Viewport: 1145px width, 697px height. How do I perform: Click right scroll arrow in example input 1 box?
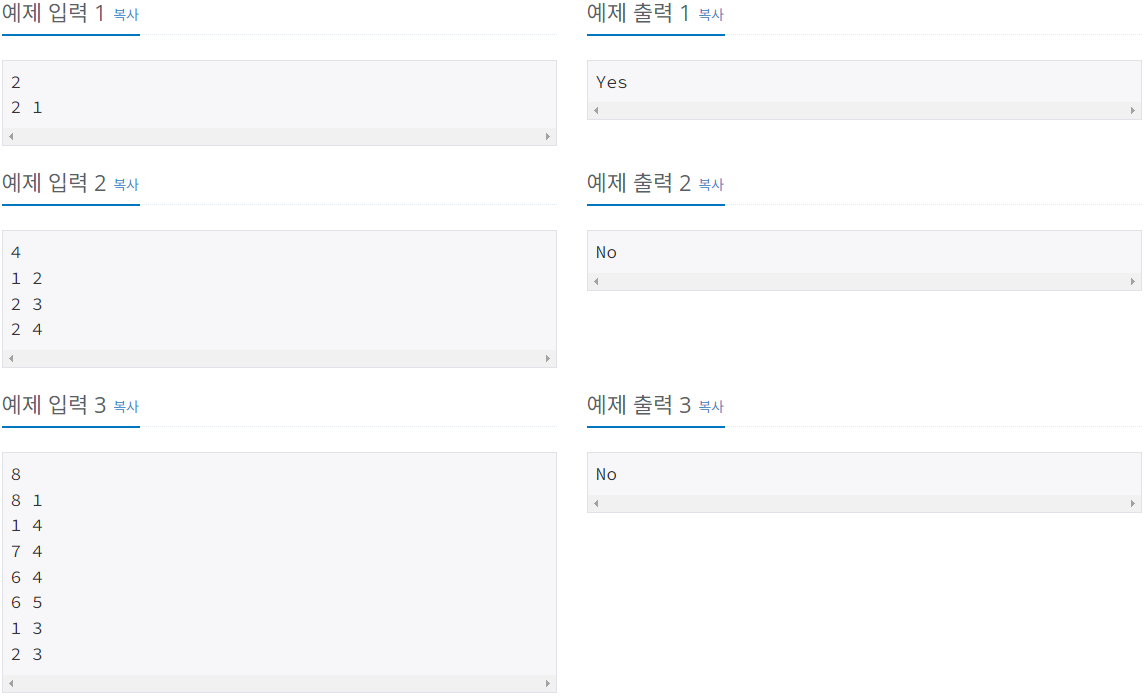pyautogui.click(x=548, y=137)
